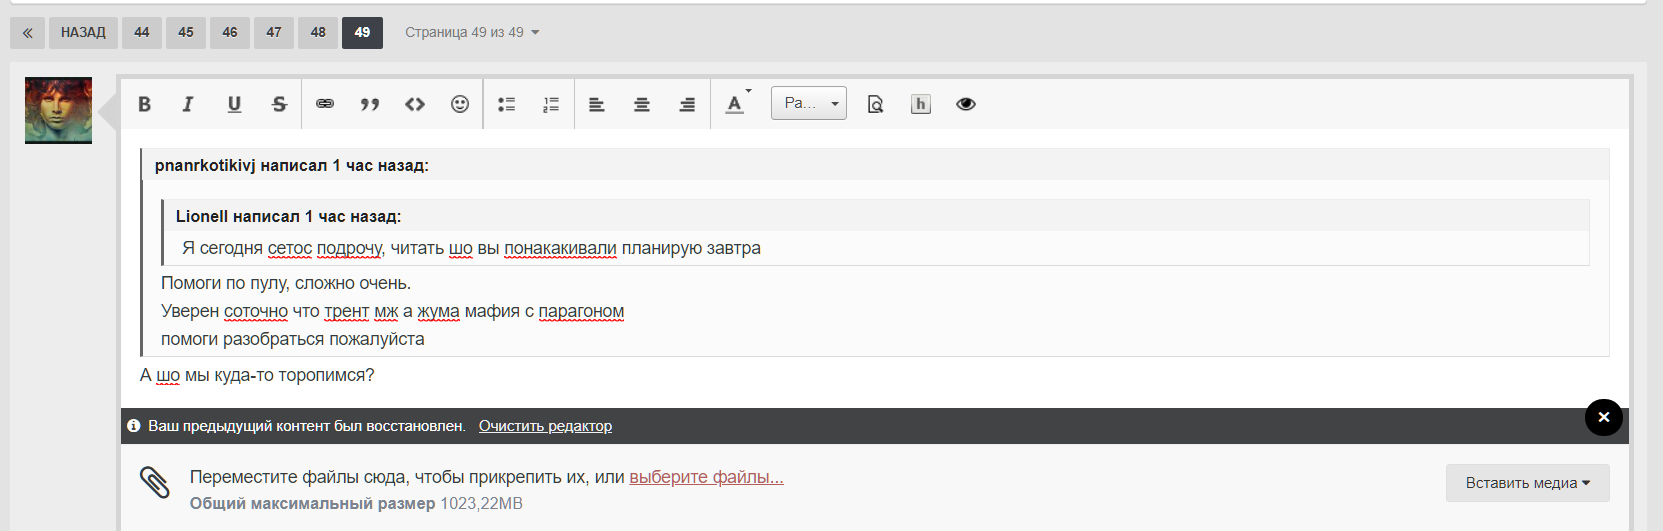1663x531 pixels.
Task: Insert code block with angle brackets icon
Action: pos(415,104)
